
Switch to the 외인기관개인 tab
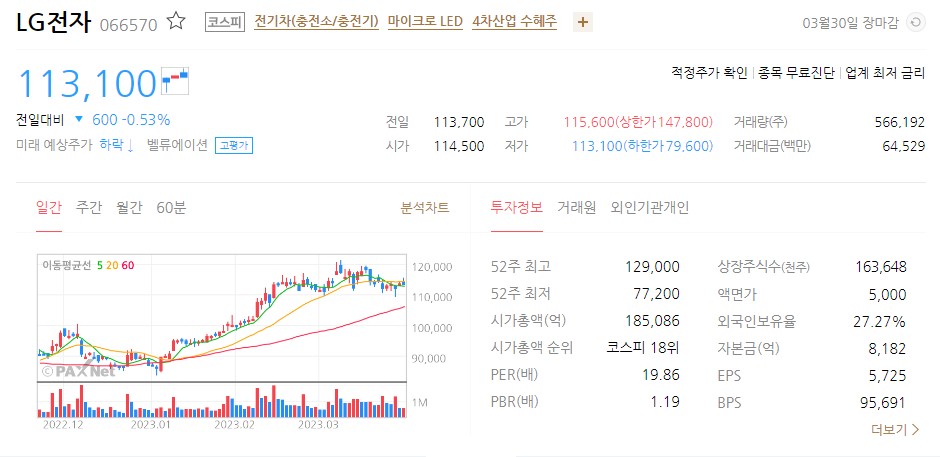click(649, 208)
